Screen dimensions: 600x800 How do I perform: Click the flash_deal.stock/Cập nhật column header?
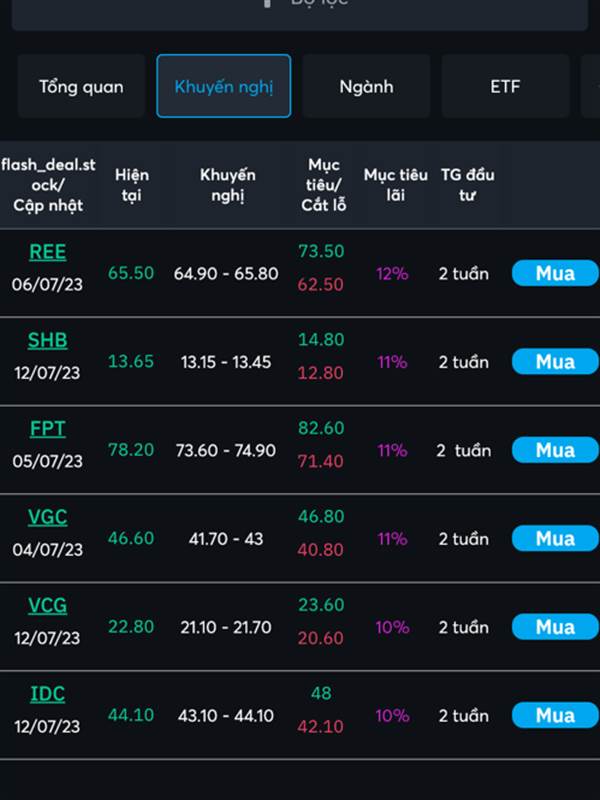pyautogui.click(x=48, y=185)
